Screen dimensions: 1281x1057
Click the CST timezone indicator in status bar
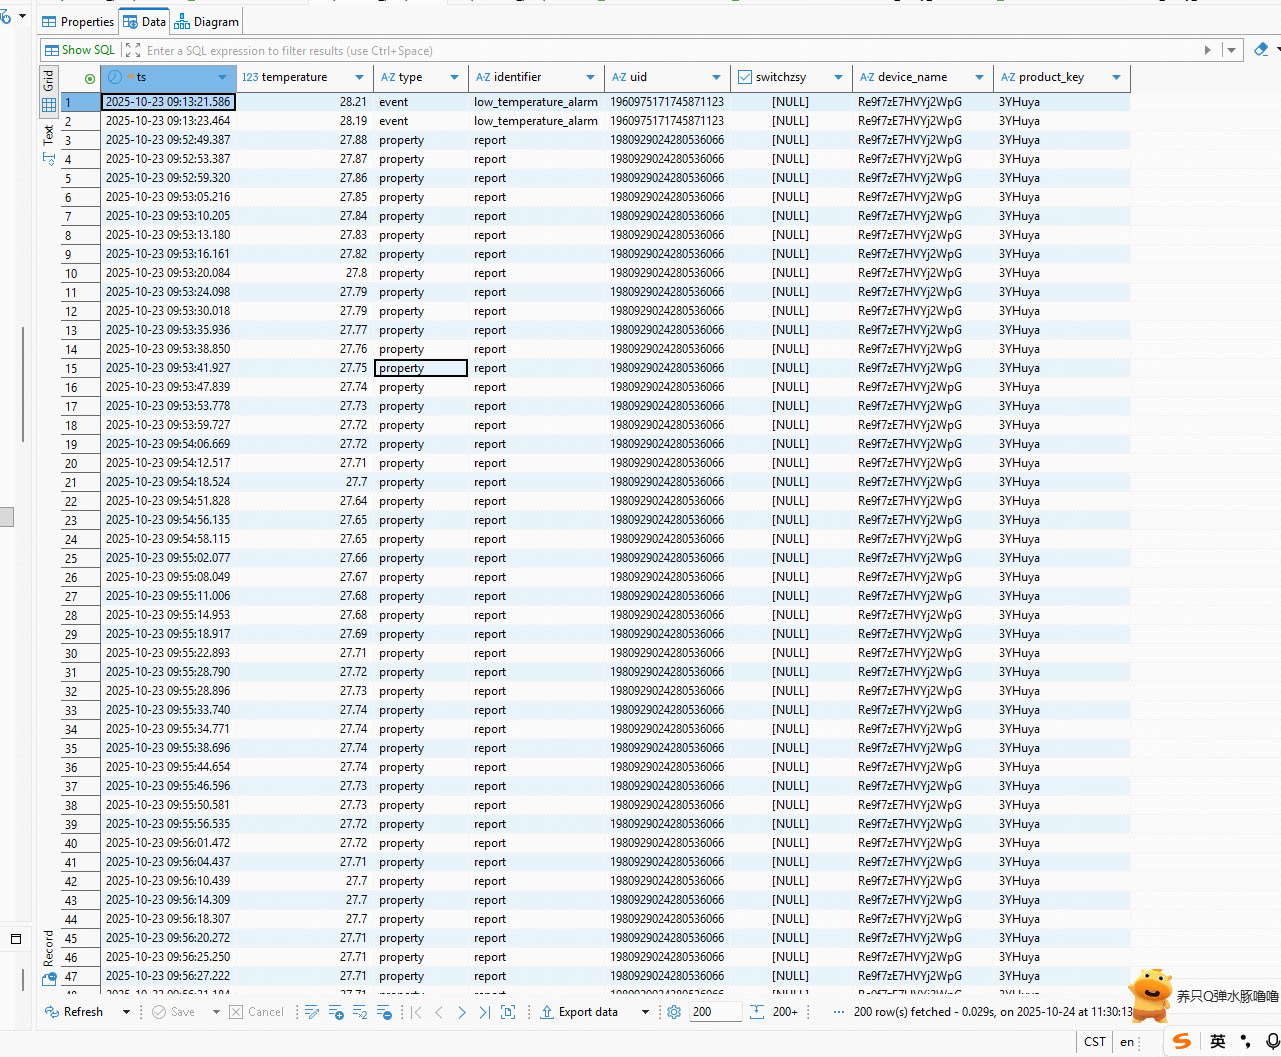pyautogui.click(x=1095, y=1041)
